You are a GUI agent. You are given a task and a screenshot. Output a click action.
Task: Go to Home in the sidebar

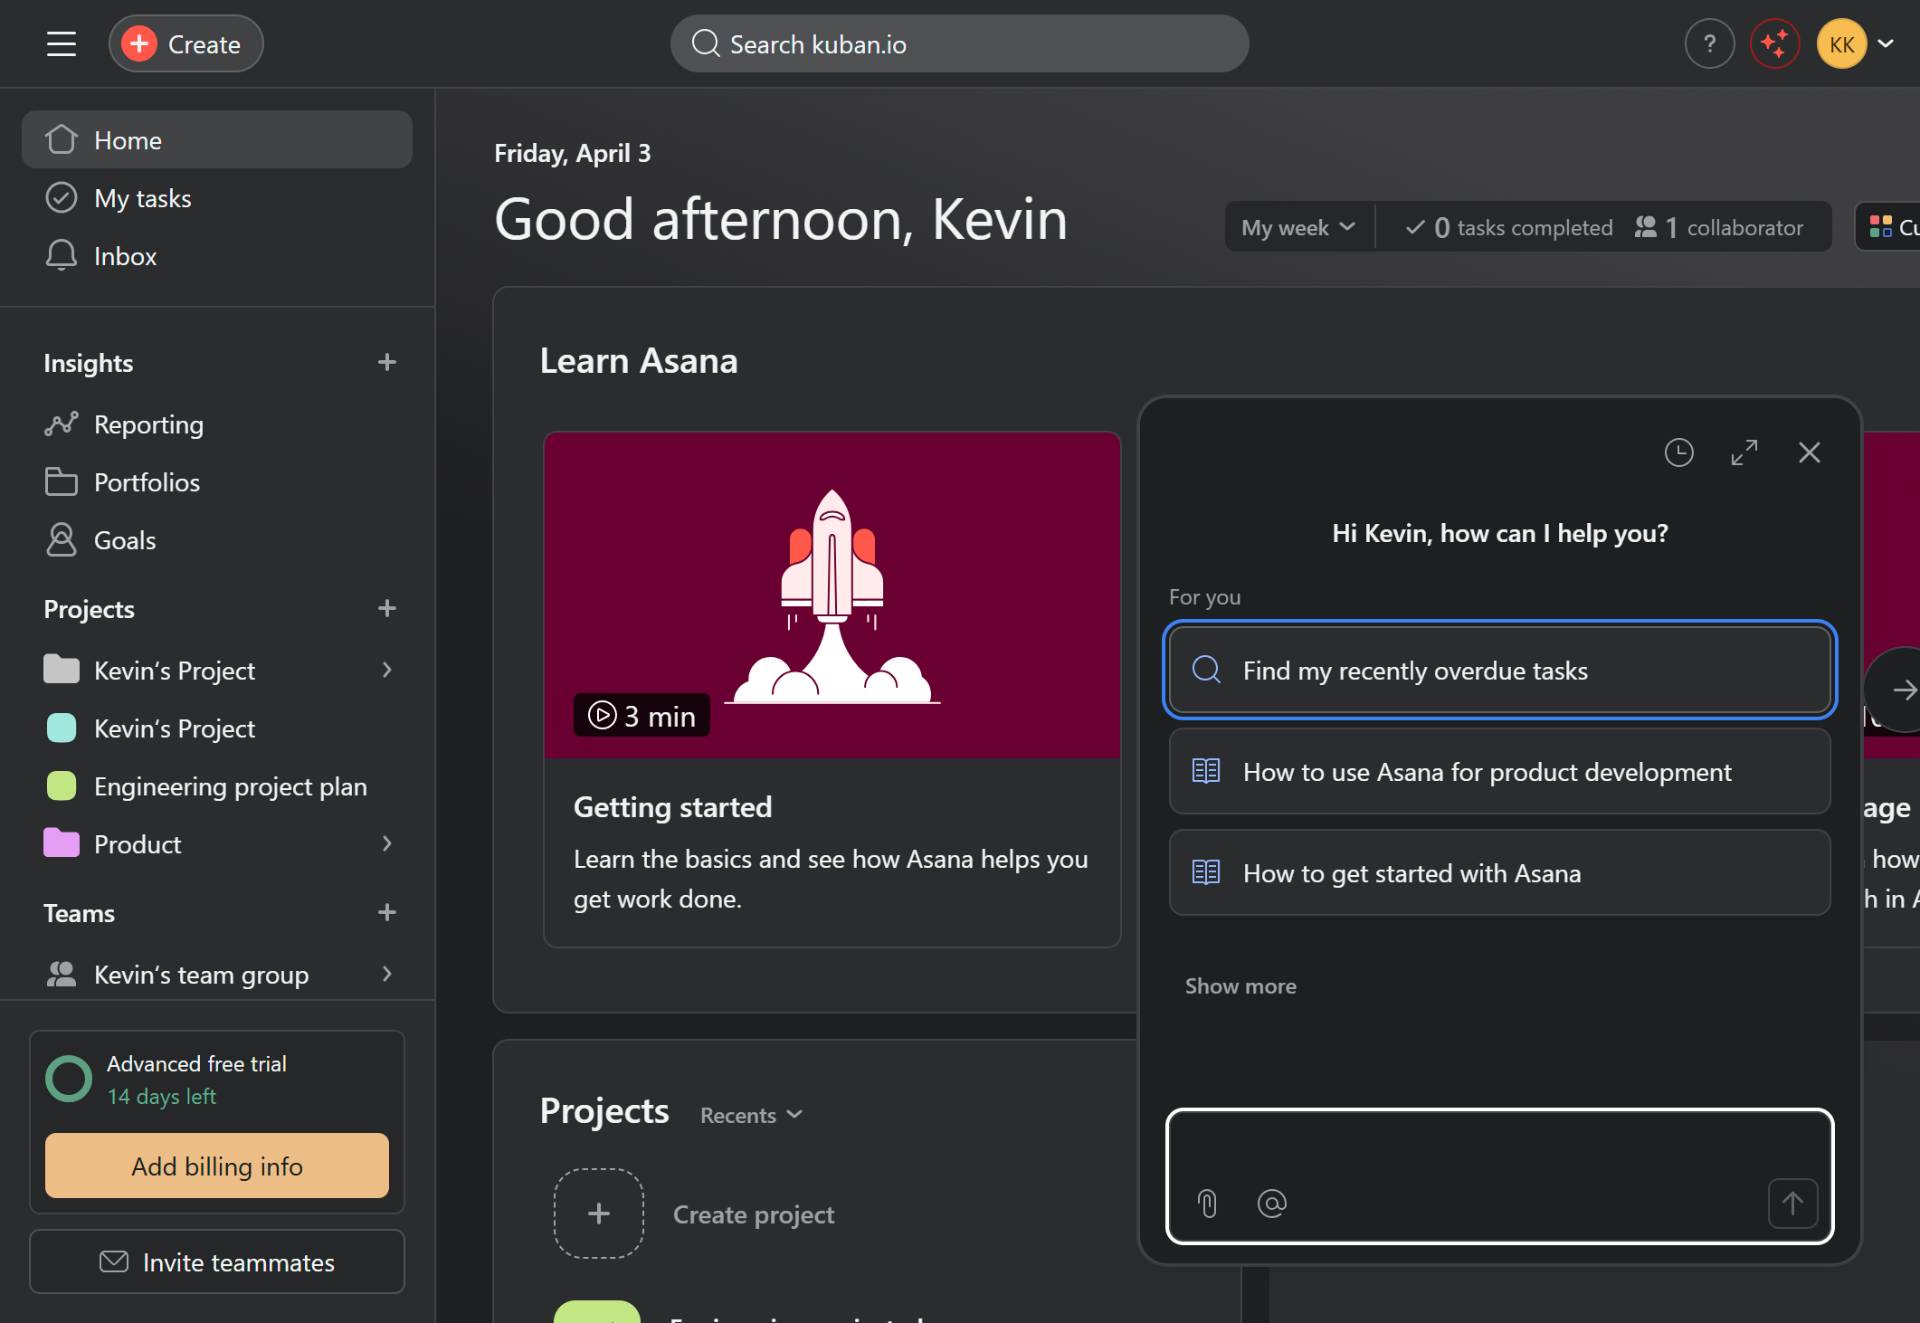click(217, 140)
